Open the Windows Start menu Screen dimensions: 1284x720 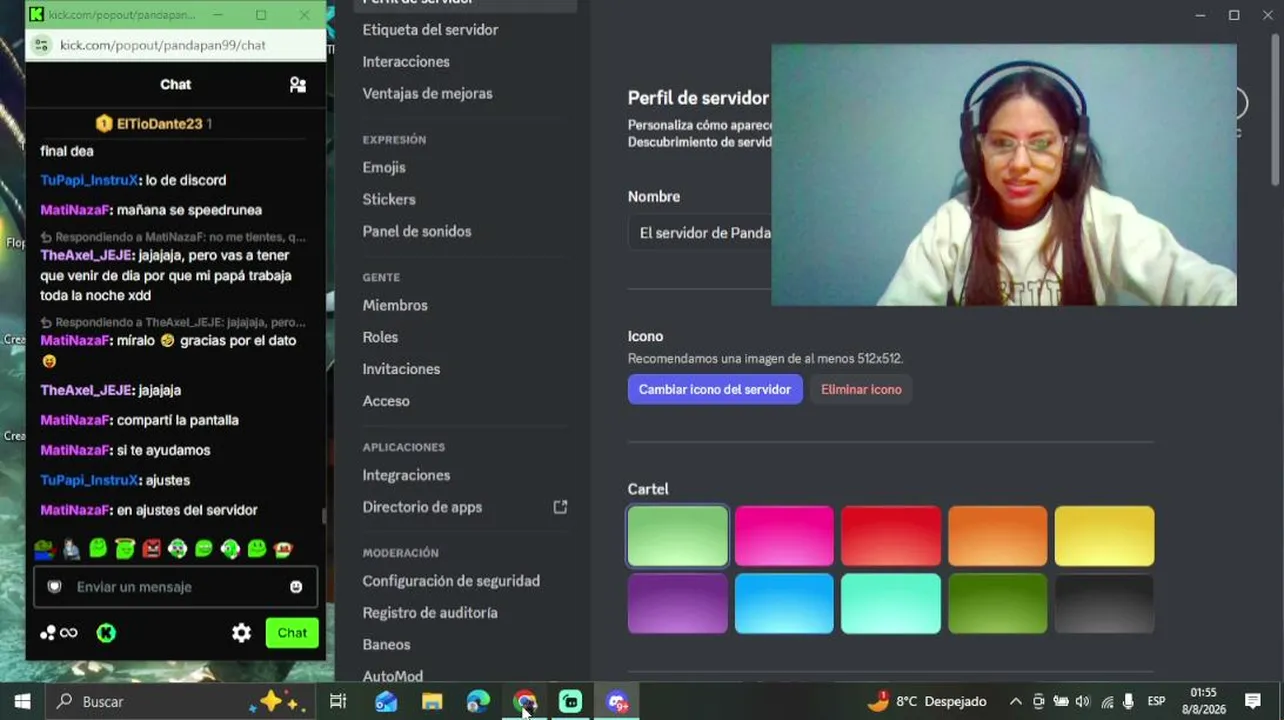22,702
